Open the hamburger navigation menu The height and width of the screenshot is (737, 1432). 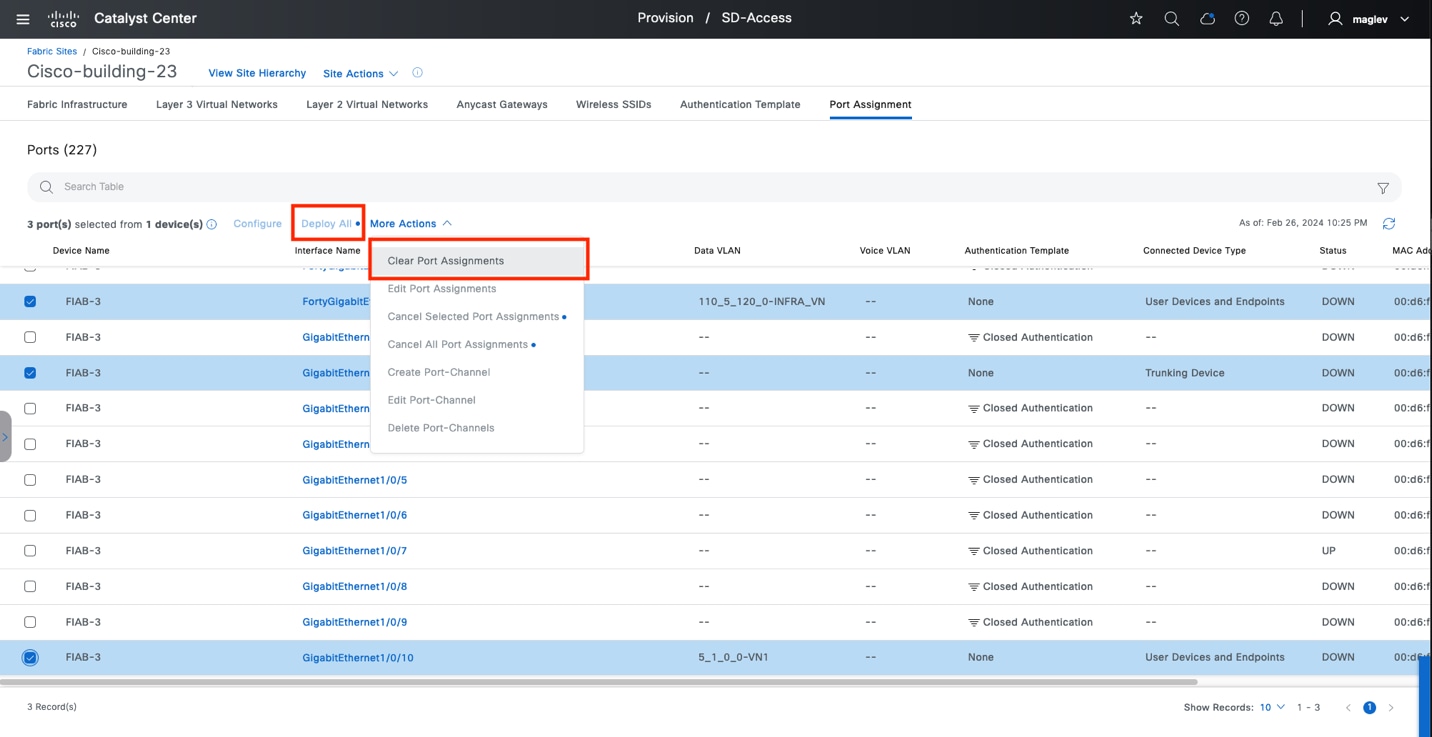tap(23, 19)
